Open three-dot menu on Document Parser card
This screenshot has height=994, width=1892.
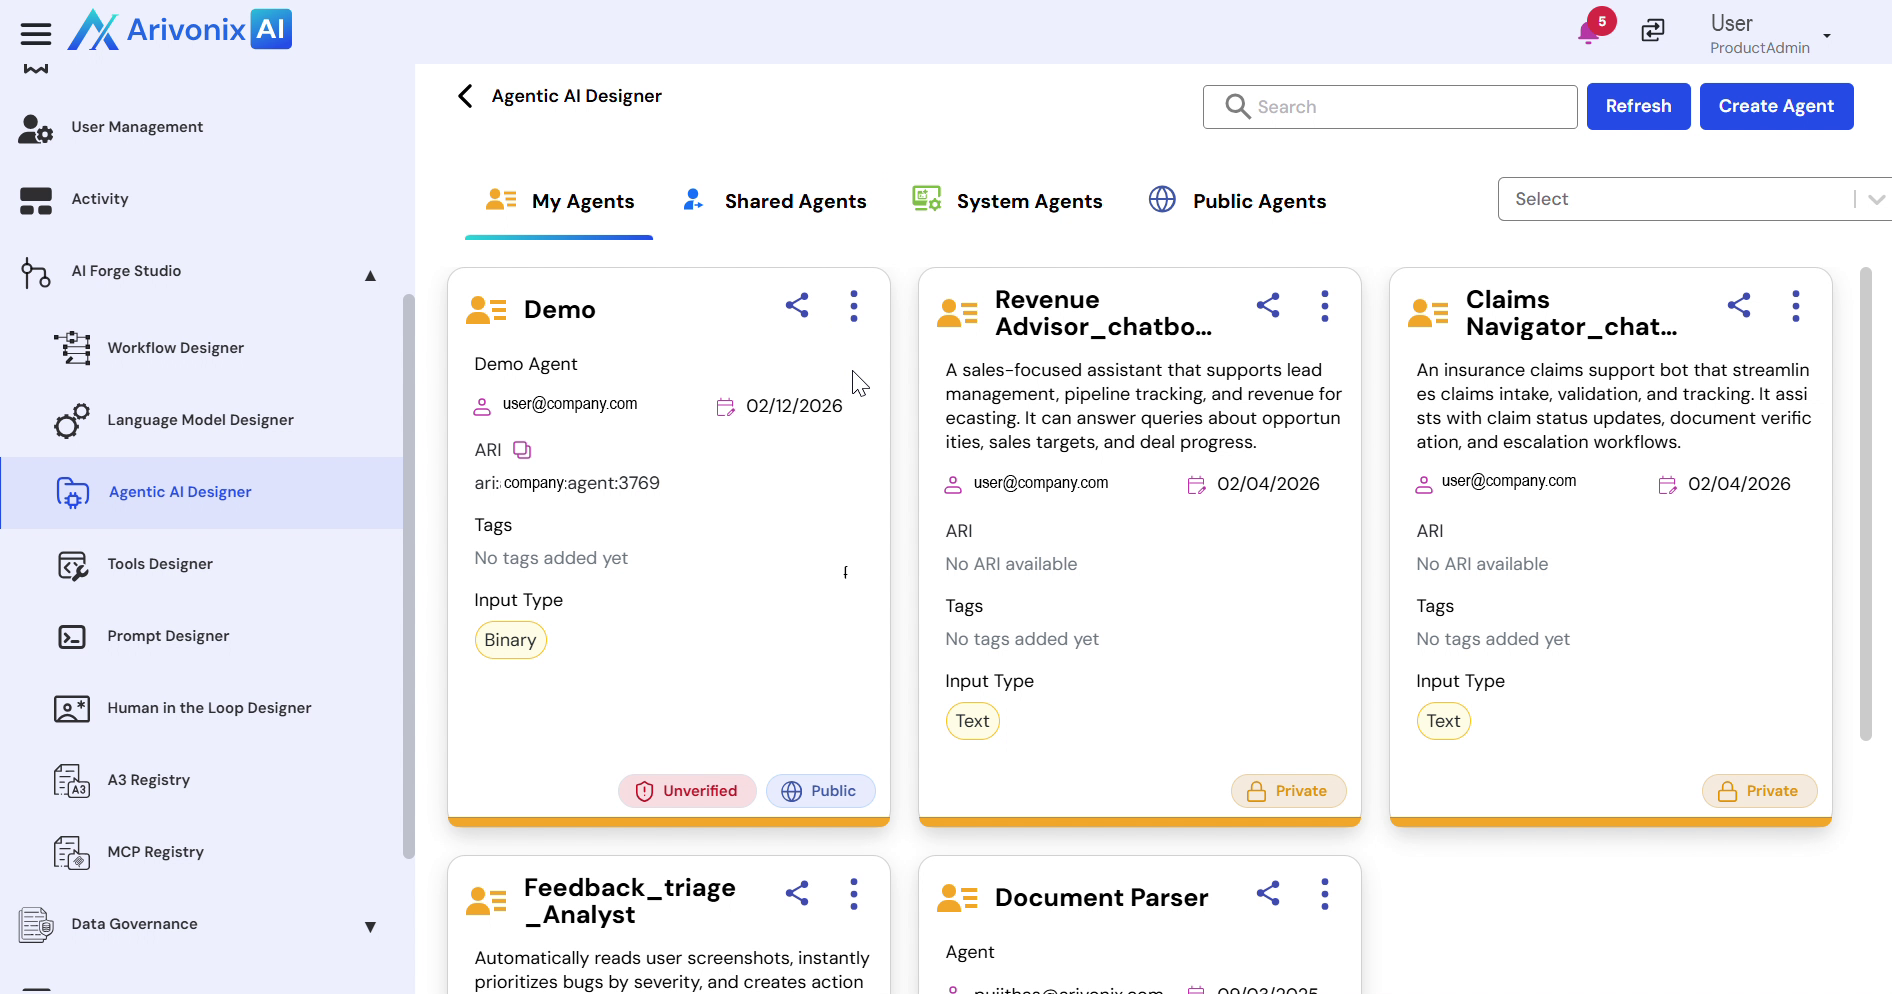1325,894
